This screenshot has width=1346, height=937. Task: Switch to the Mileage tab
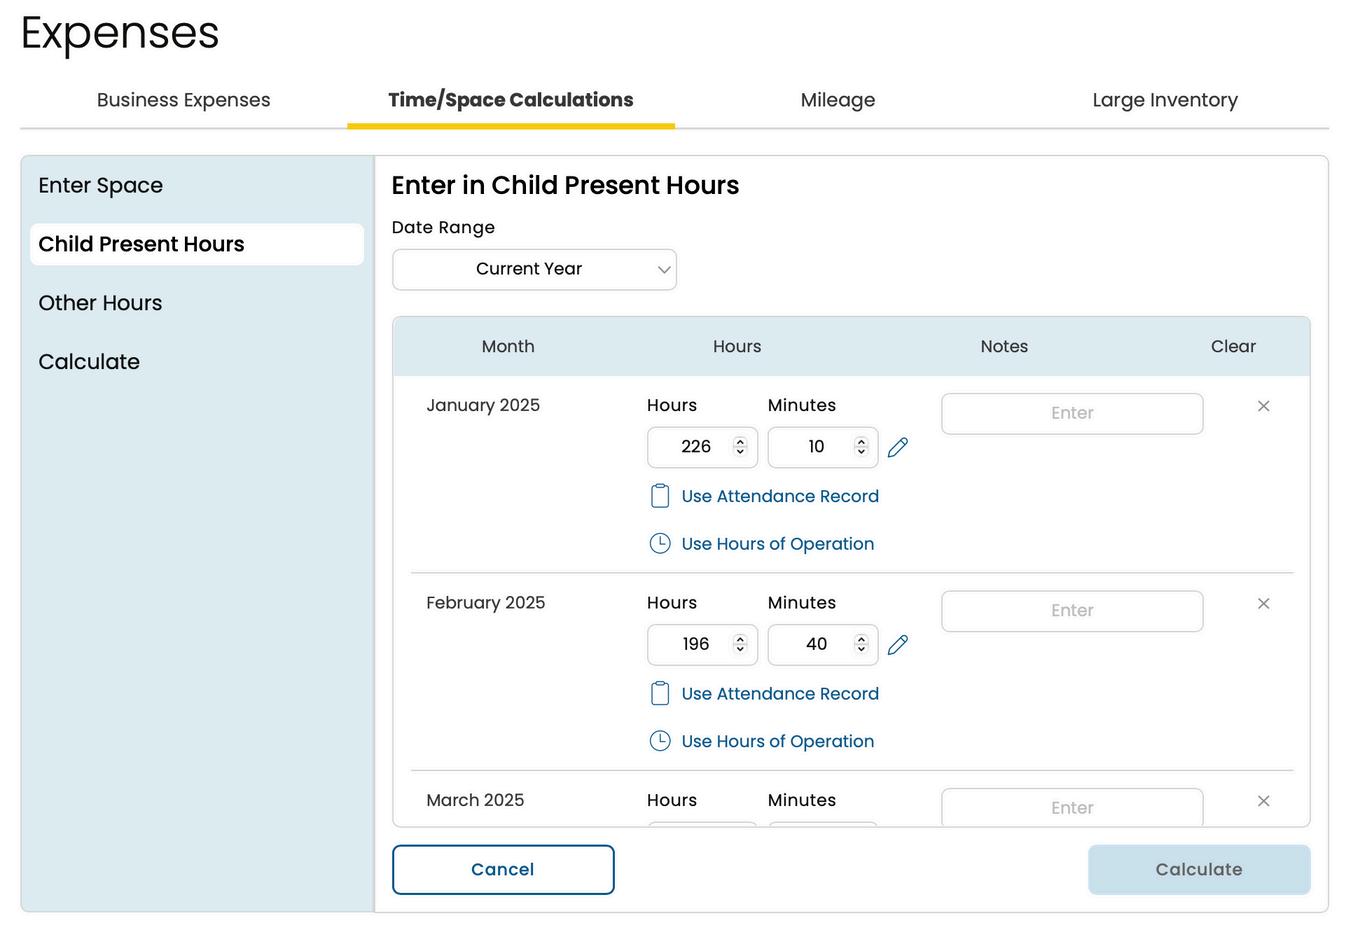click(838, 100)
